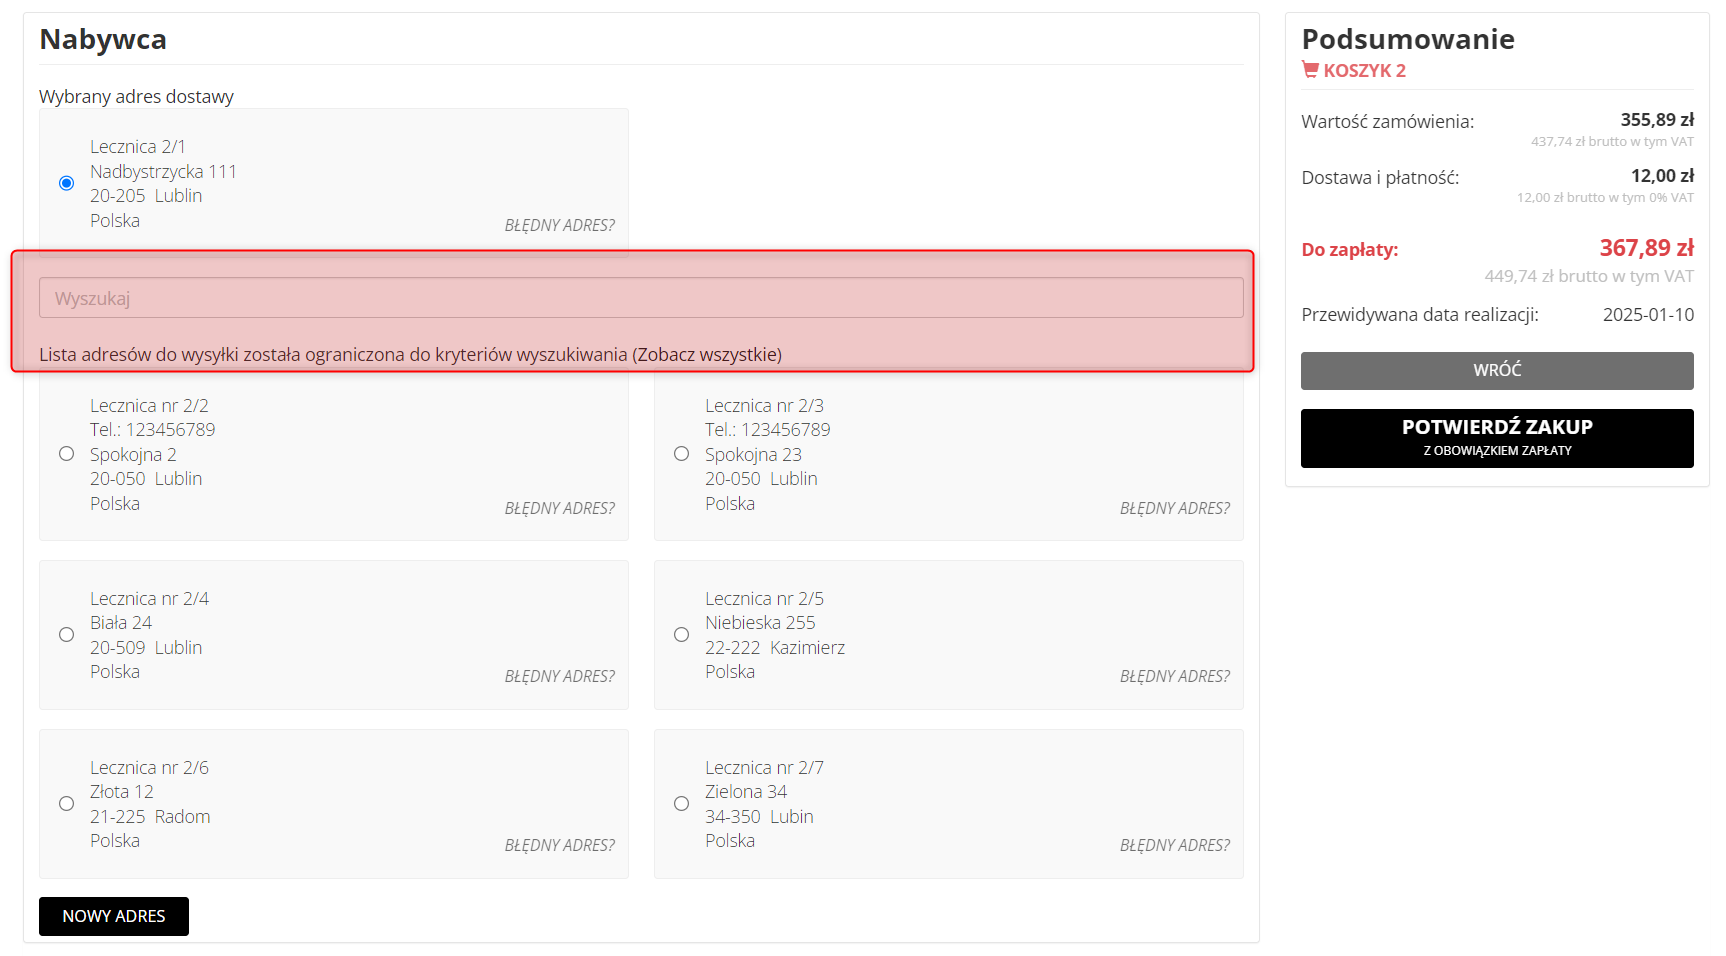Click the WRÓĆ button

1497,371
